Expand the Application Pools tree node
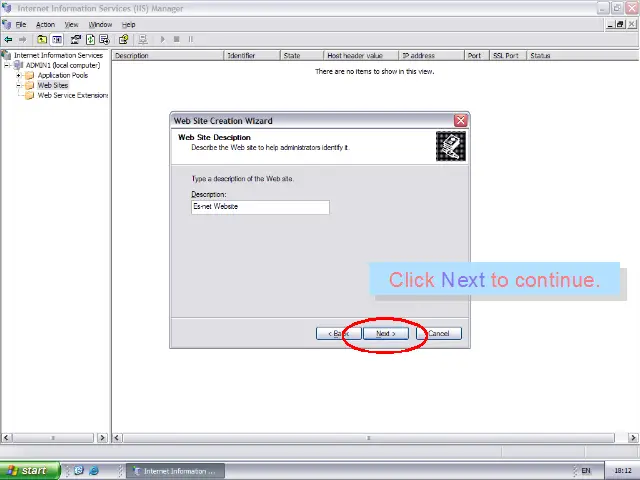640x480 pixels. pyautogui.click(x=18, y=75)
